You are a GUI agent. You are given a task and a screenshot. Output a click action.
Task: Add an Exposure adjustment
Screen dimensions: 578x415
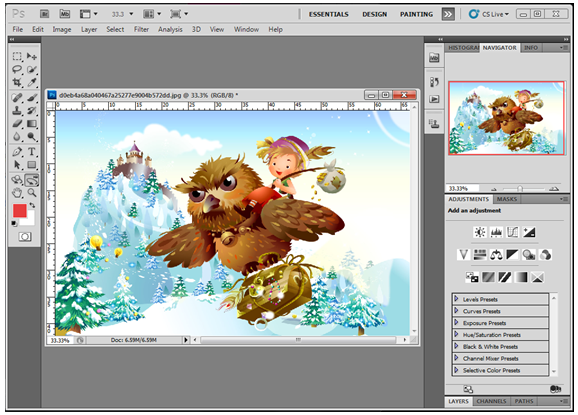coord(529,232)
